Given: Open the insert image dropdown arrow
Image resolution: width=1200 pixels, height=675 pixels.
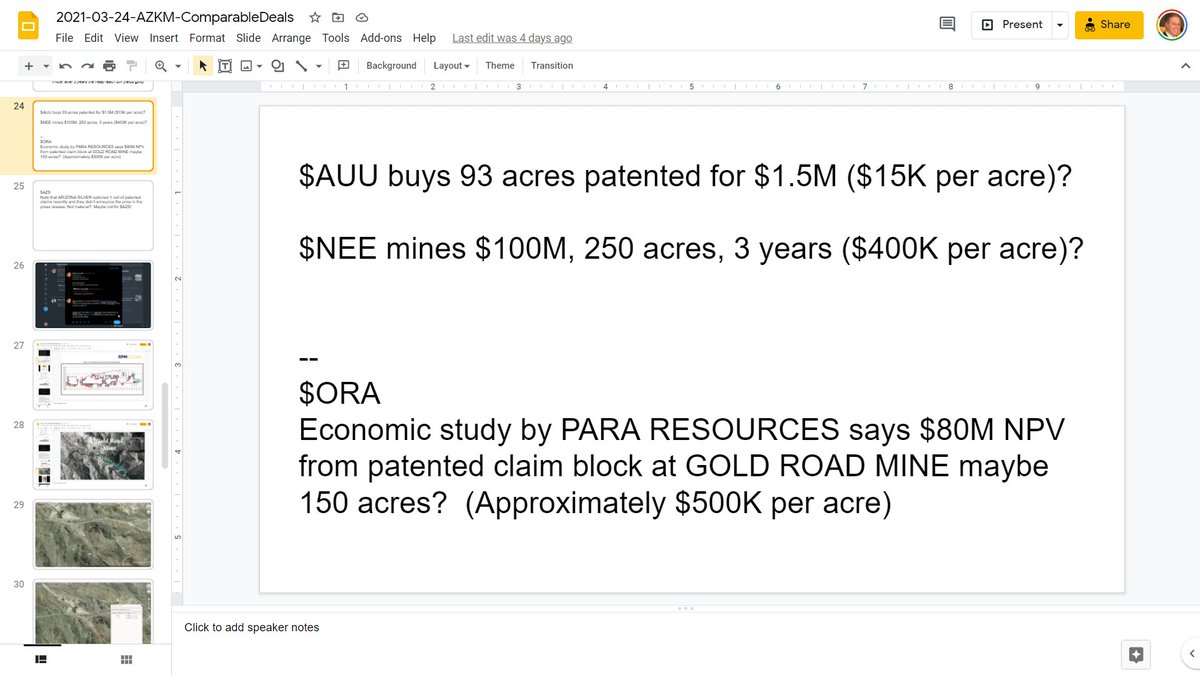Looking at the screenshot, I should tap(259, 66).
